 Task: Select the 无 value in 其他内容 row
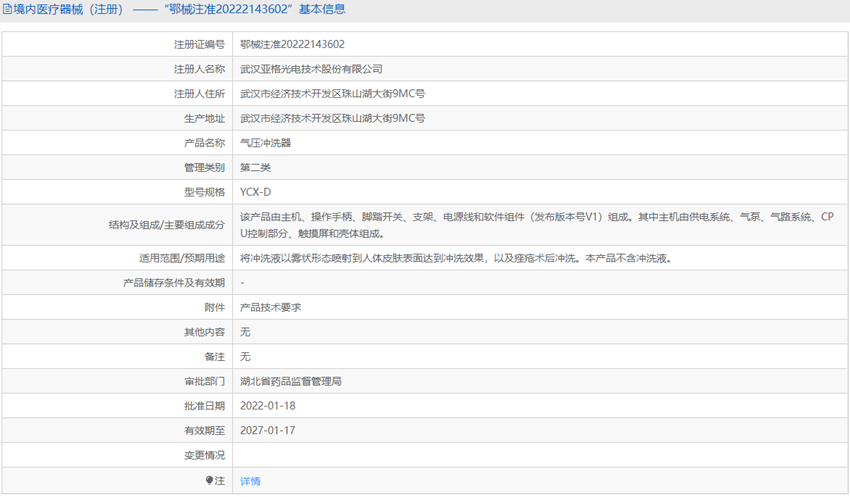(x=245, y=332)
